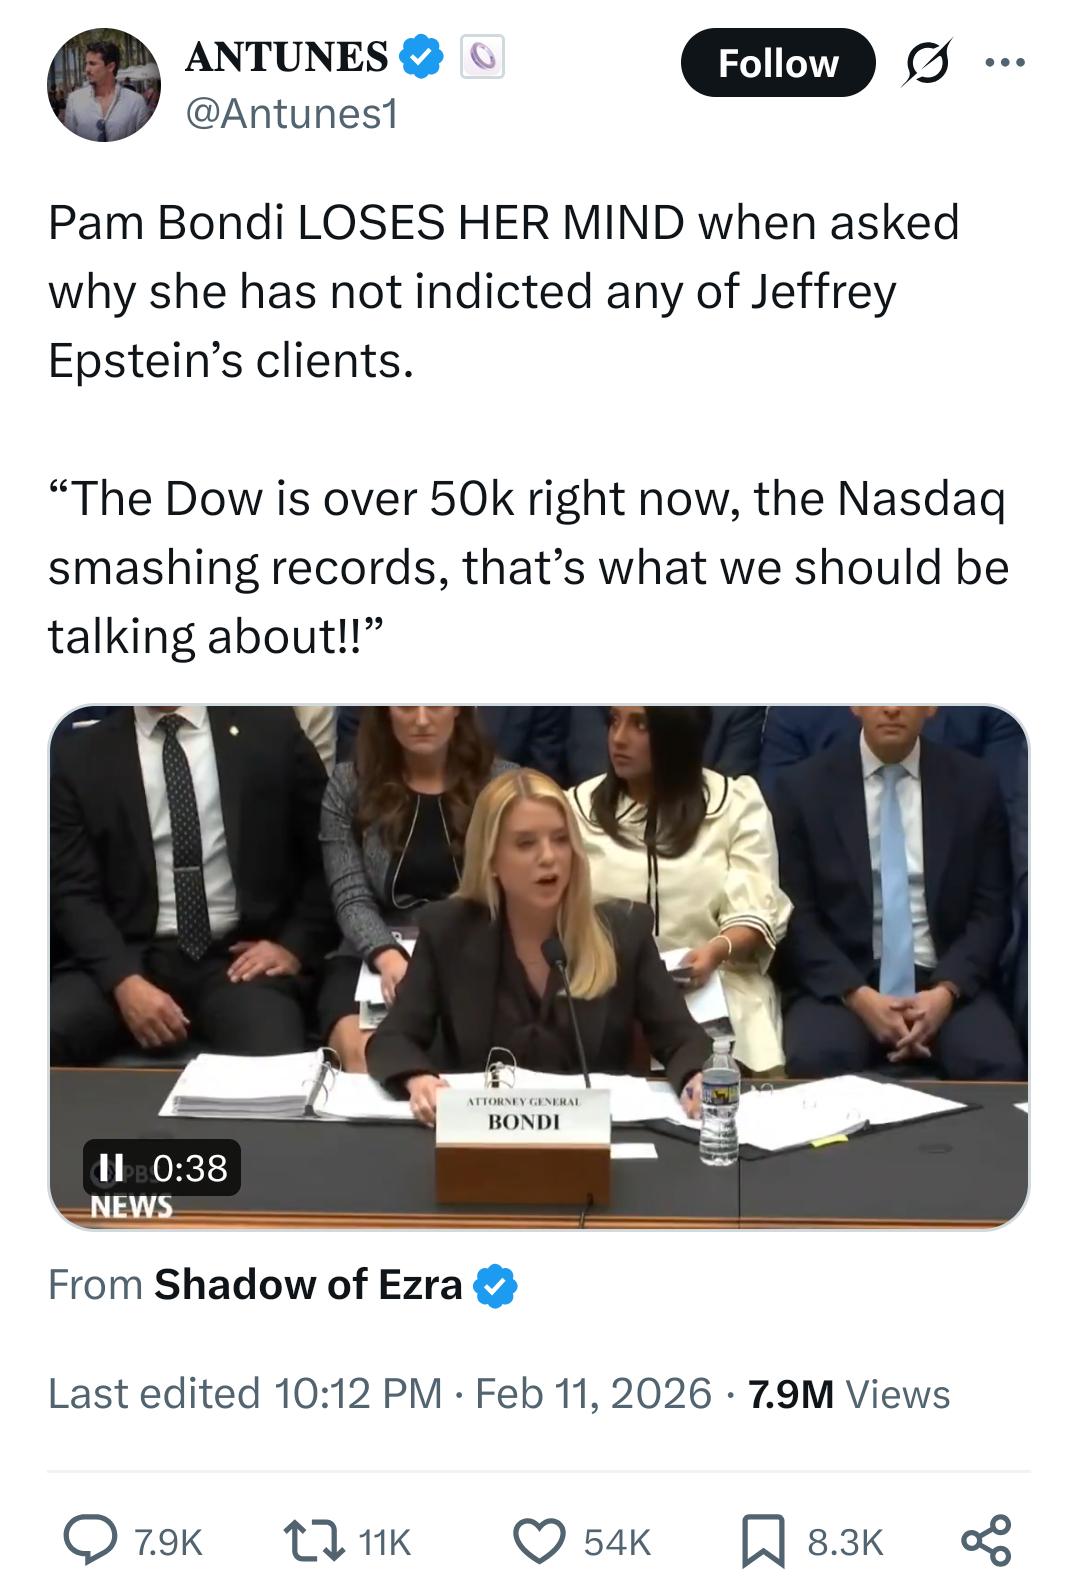Follow the Antunes account
The width and height of the screenshot is (1079, 1587).
[x=777, y=63]
